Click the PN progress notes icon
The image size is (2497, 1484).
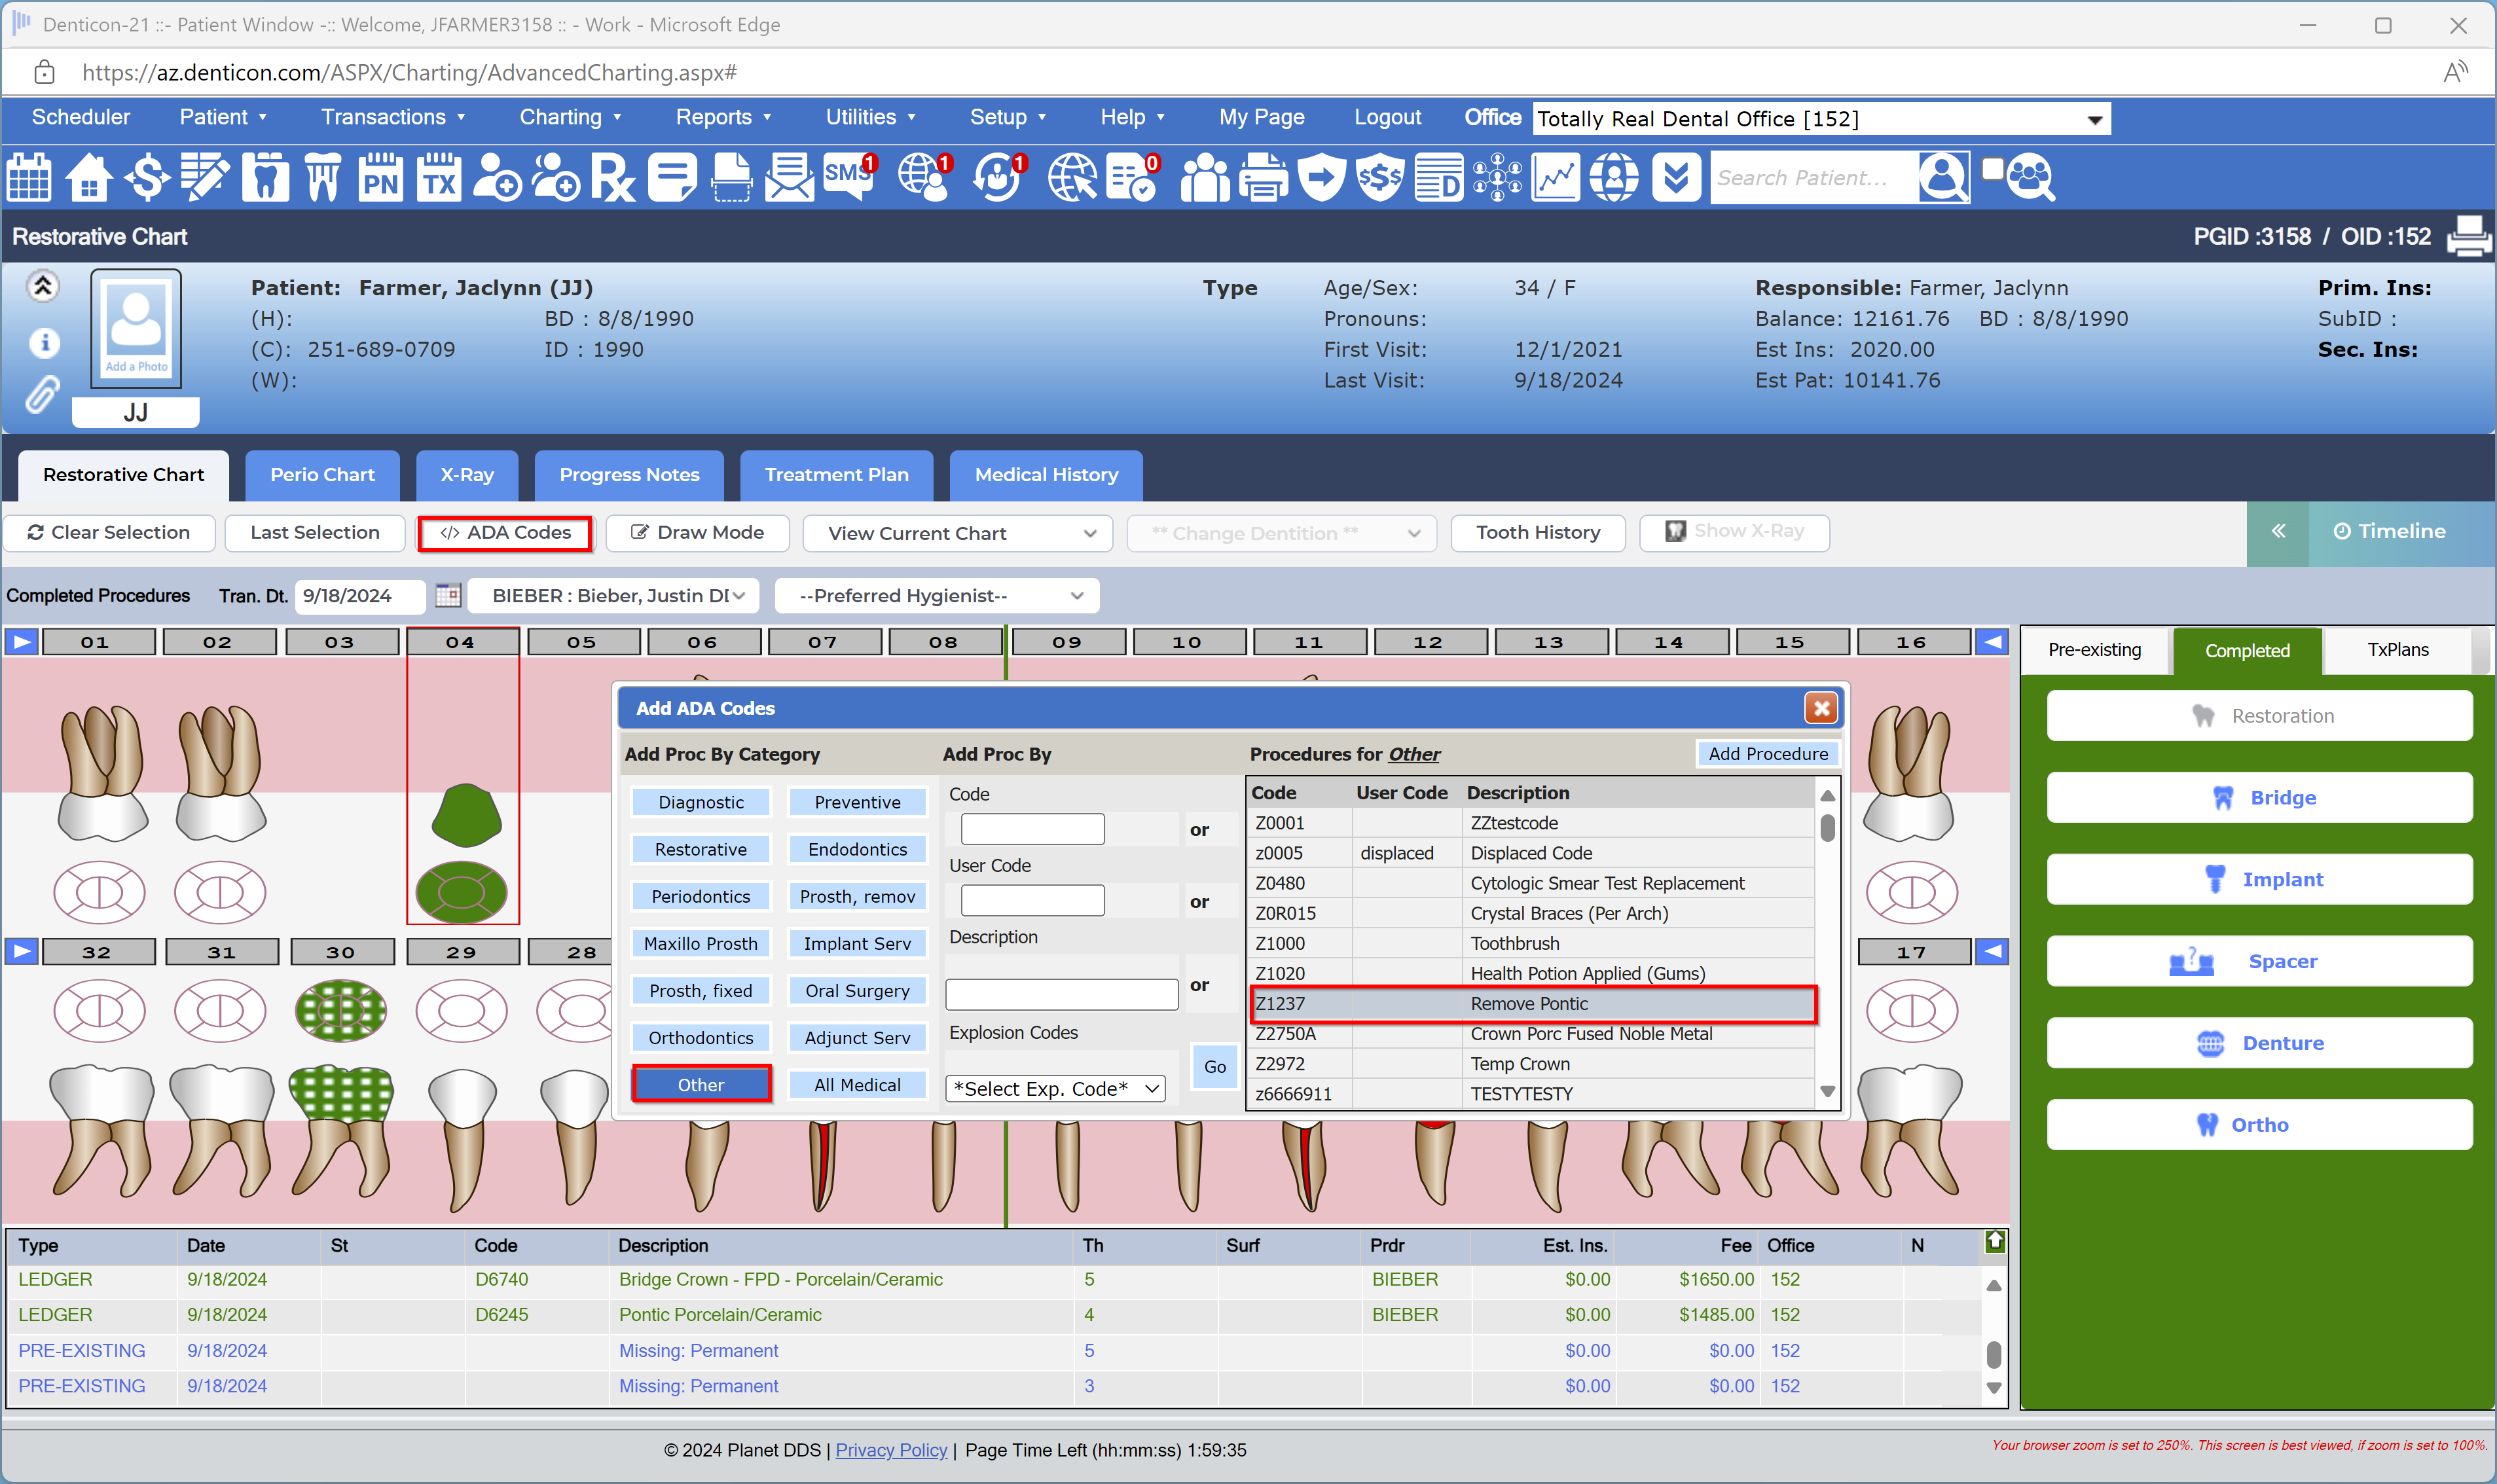(380, 178)
